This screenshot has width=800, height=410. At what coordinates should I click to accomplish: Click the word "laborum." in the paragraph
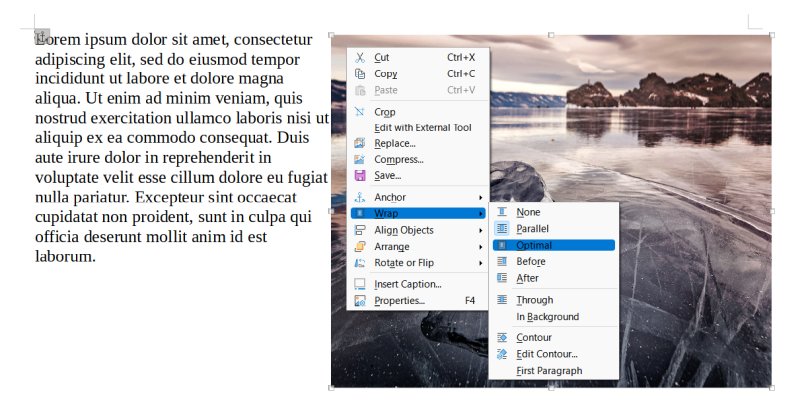65,256
